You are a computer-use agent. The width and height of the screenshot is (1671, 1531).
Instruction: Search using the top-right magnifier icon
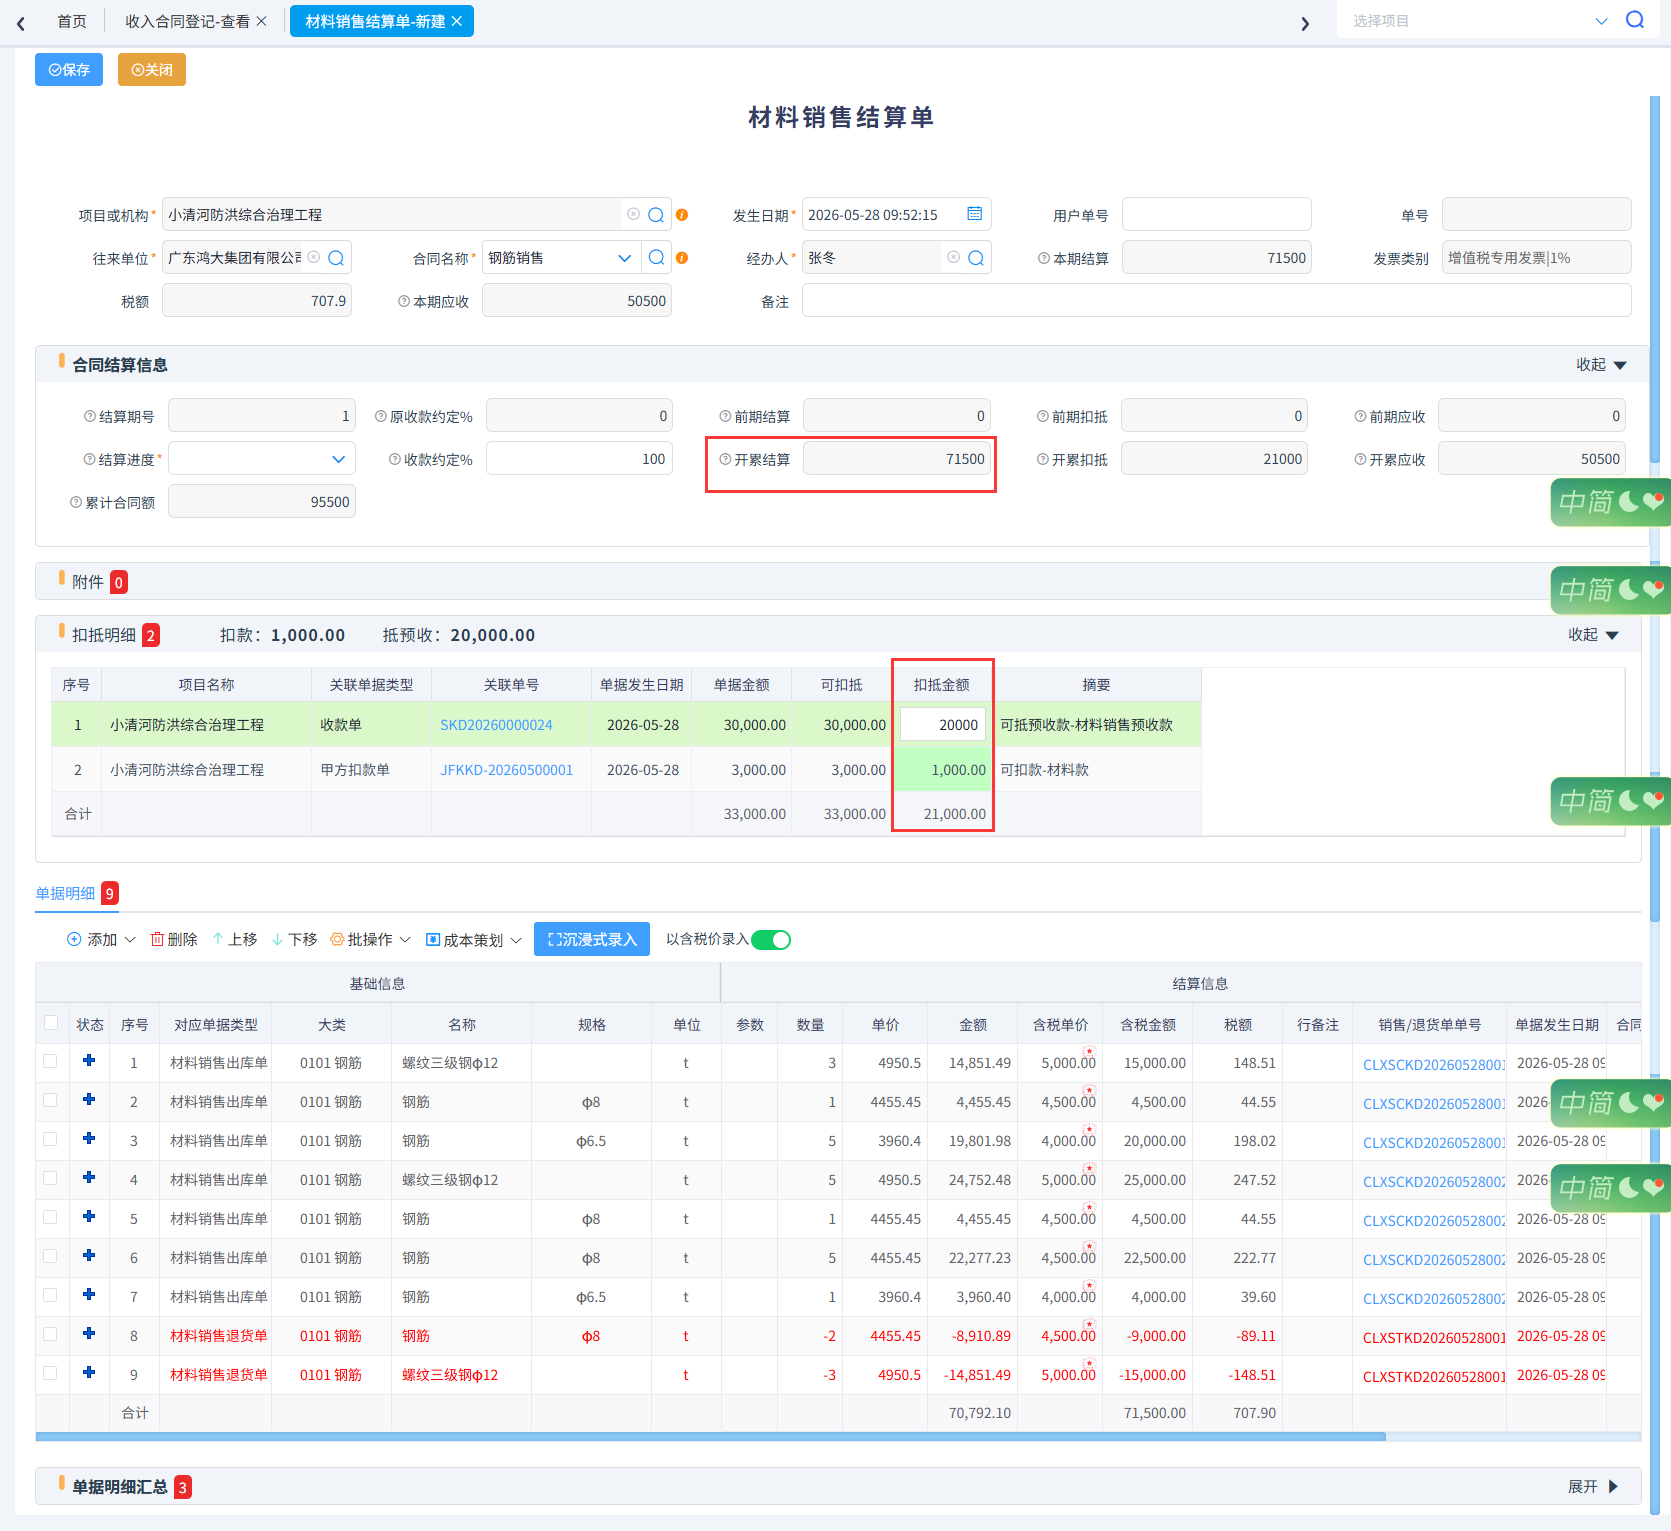[x=1635, y=20]
